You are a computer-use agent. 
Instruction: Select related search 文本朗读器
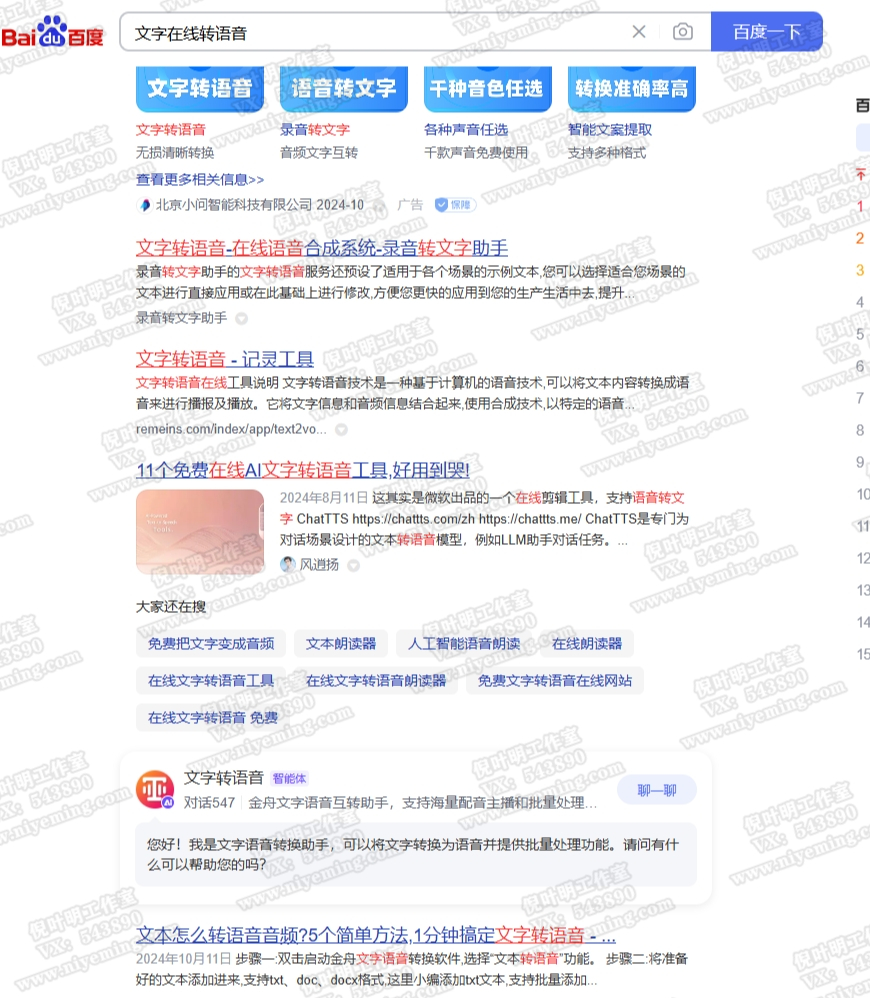(341, 643)
